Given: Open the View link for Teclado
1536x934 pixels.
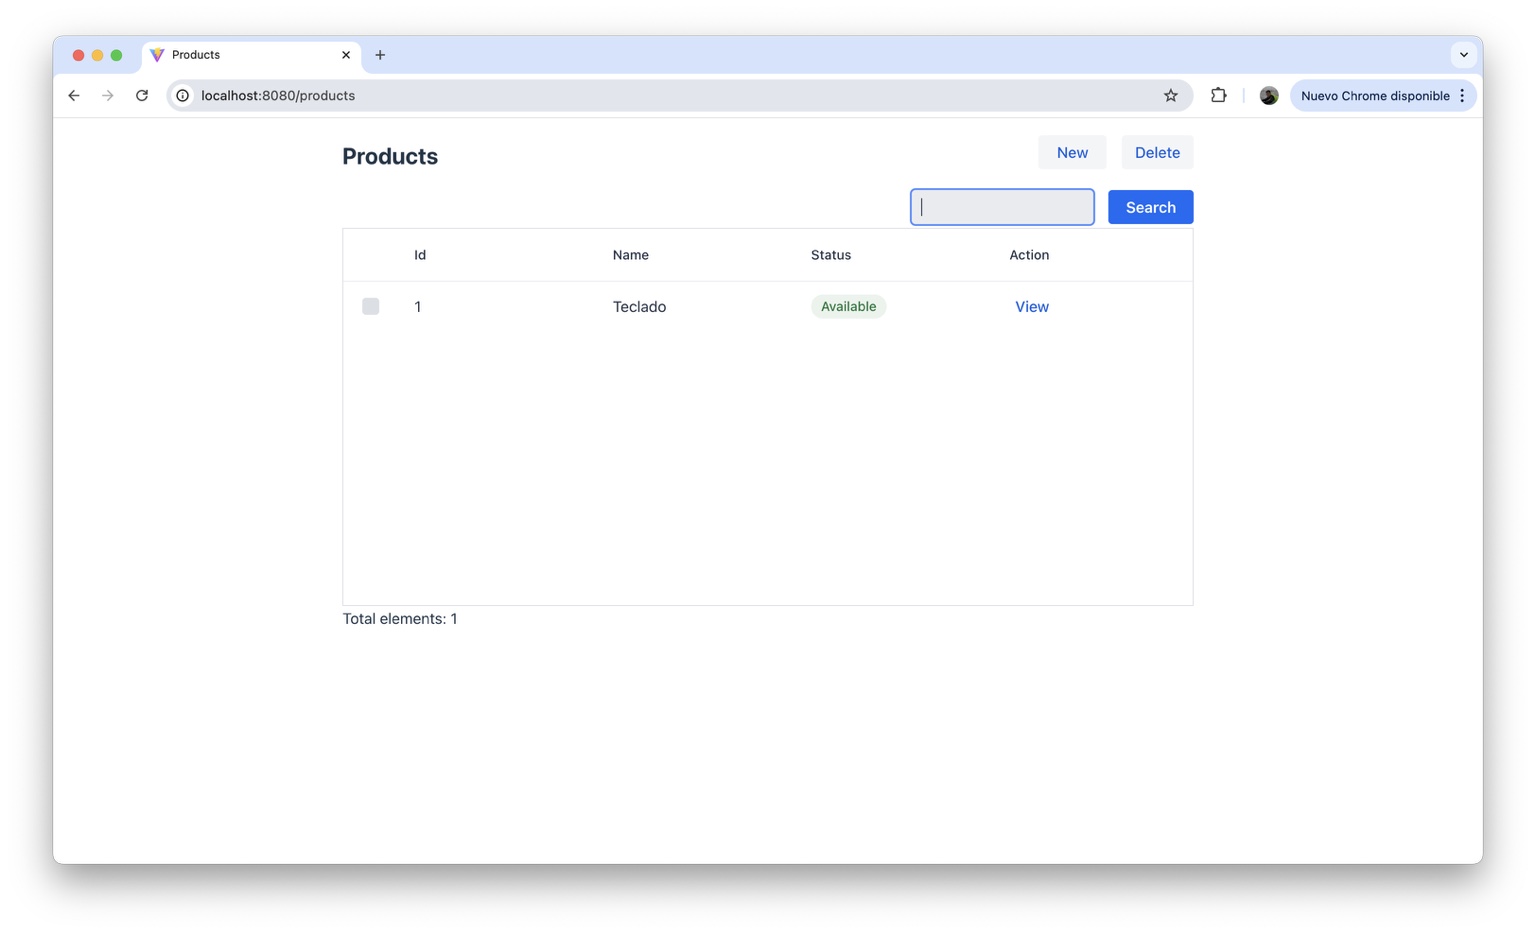Looking at the screenshot, I should tap(1031, 306).
